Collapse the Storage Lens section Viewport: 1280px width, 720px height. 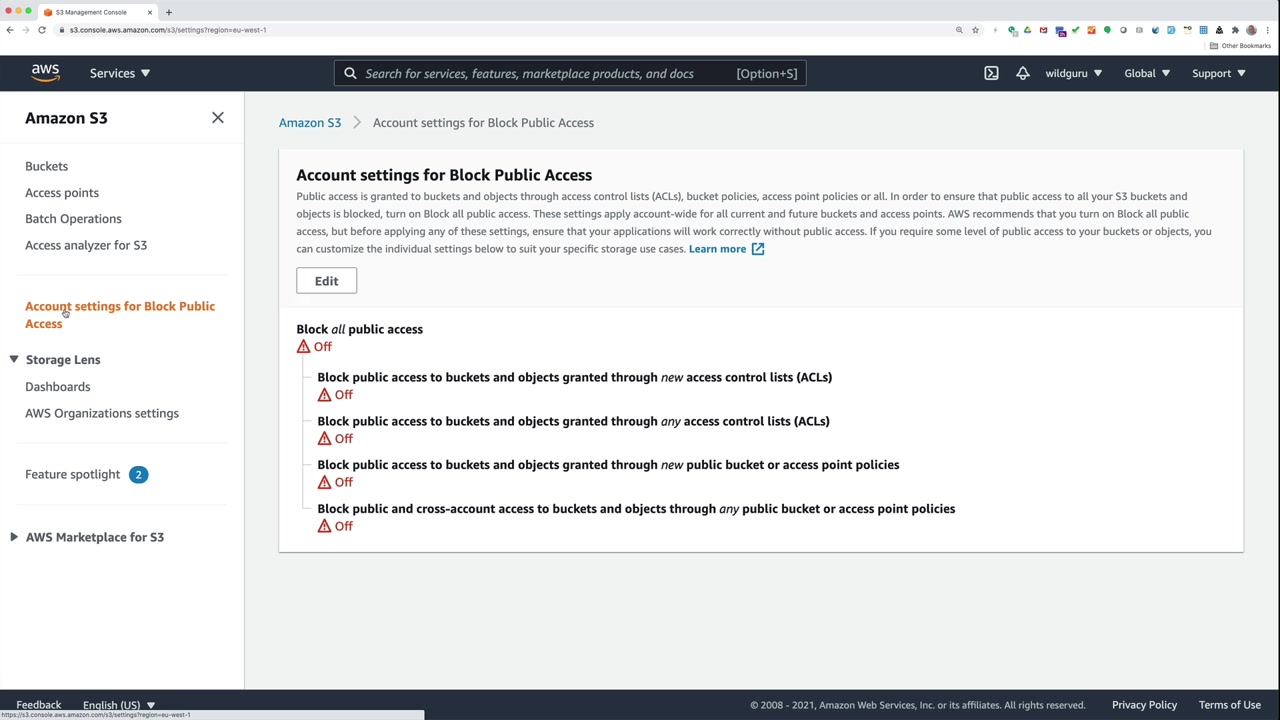pos(14,359)
